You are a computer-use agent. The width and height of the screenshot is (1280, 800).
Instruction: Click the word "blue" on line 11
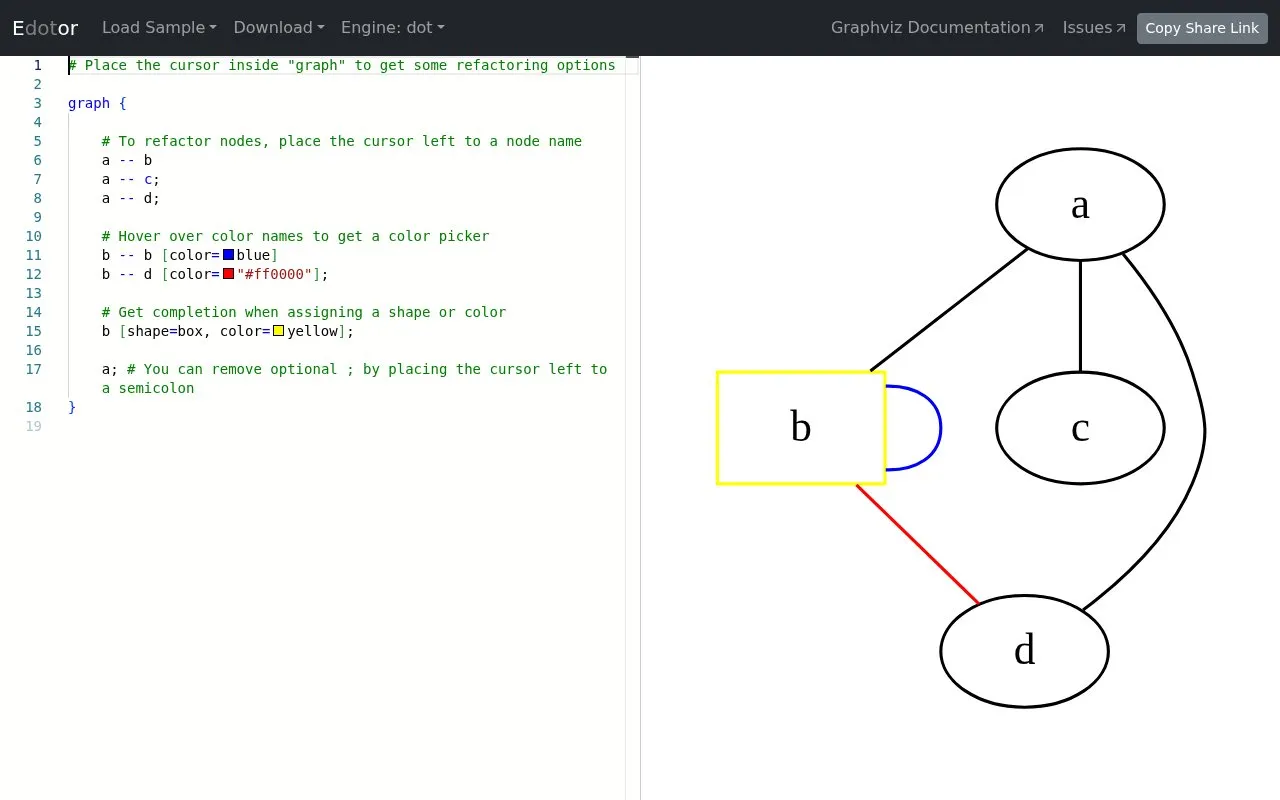point(253,255)
